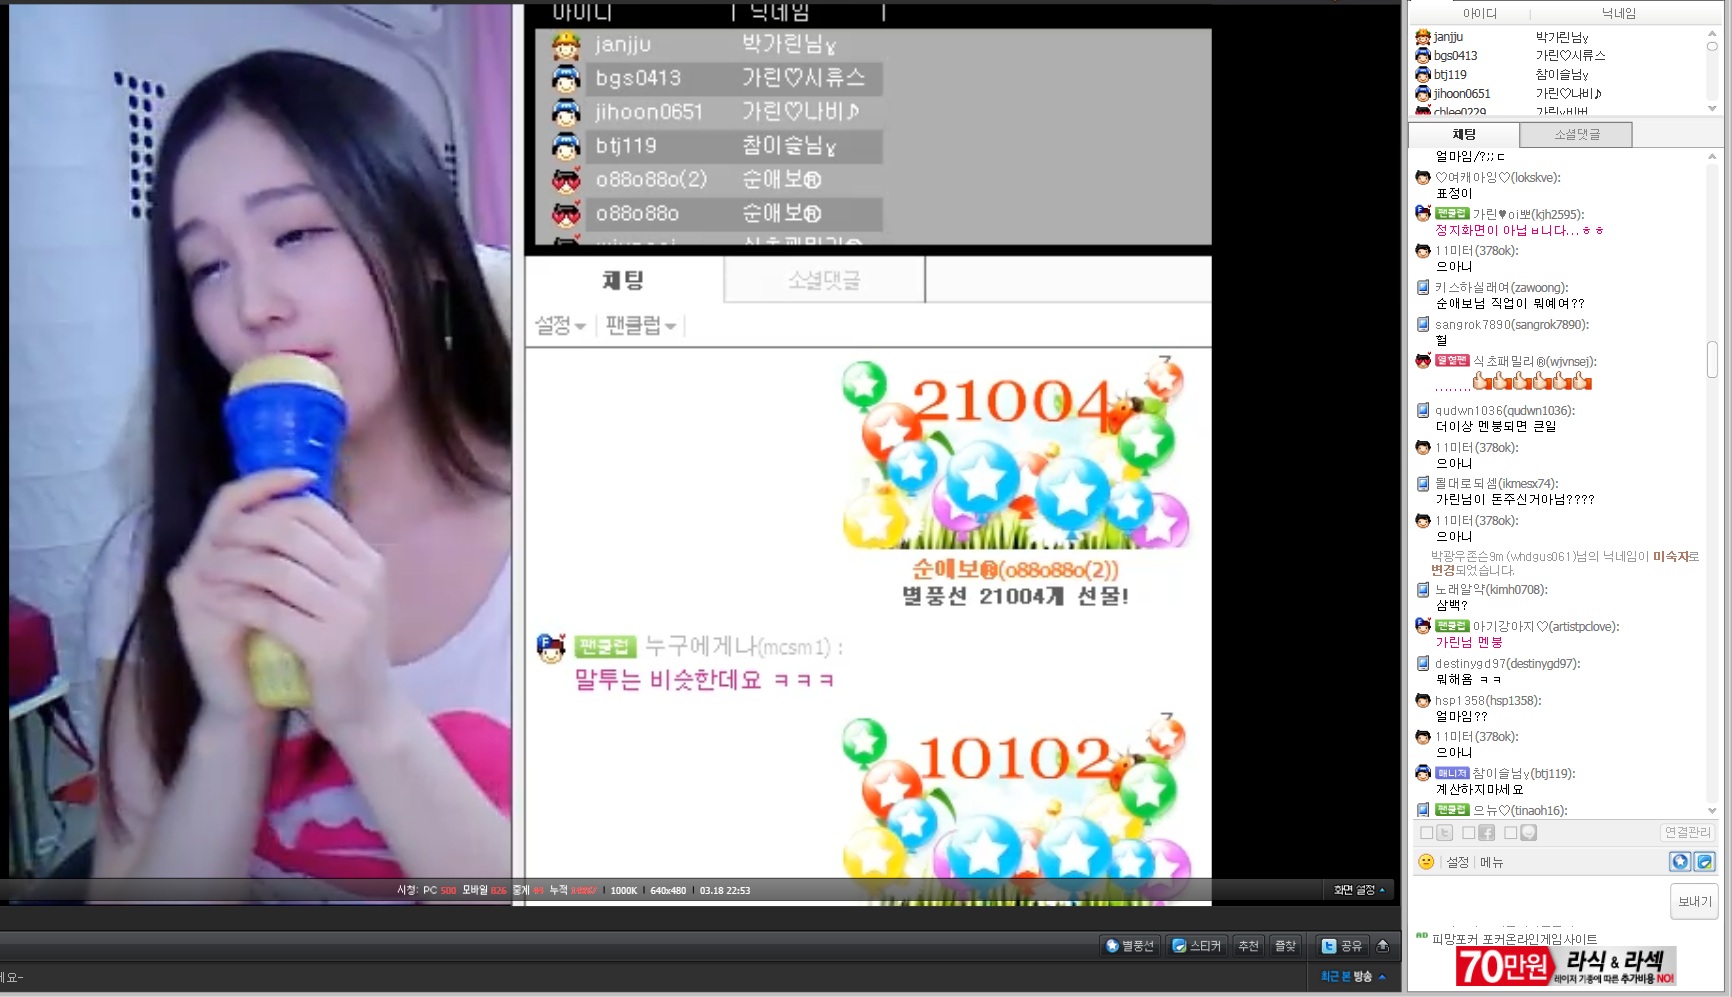Enable the Facebook sharing checkbox

(x=1468, y=833)
